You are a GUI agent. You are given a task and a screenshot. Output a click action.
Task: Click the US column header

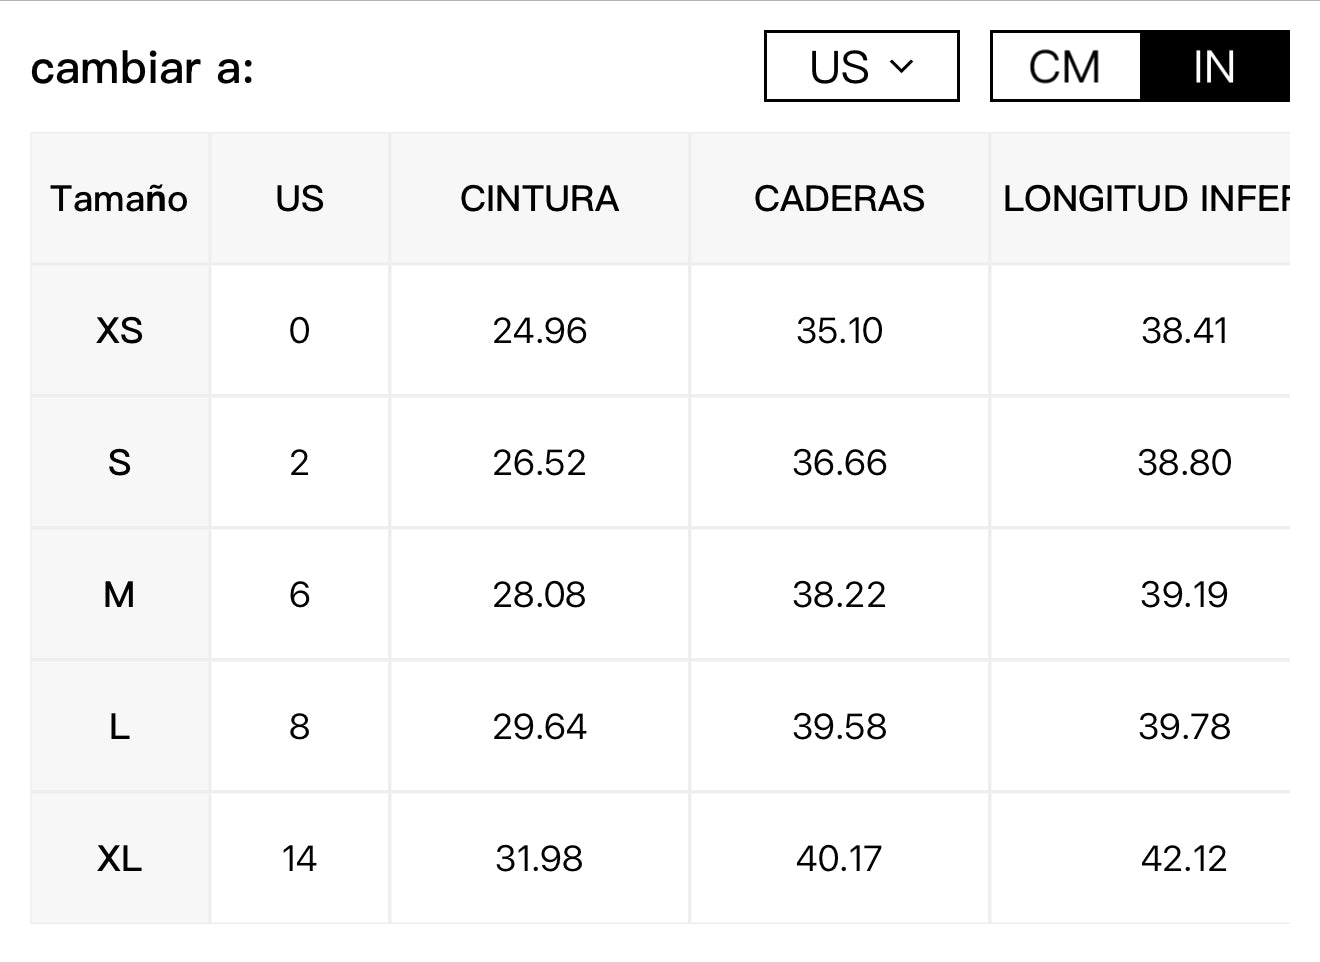(299, 198)
